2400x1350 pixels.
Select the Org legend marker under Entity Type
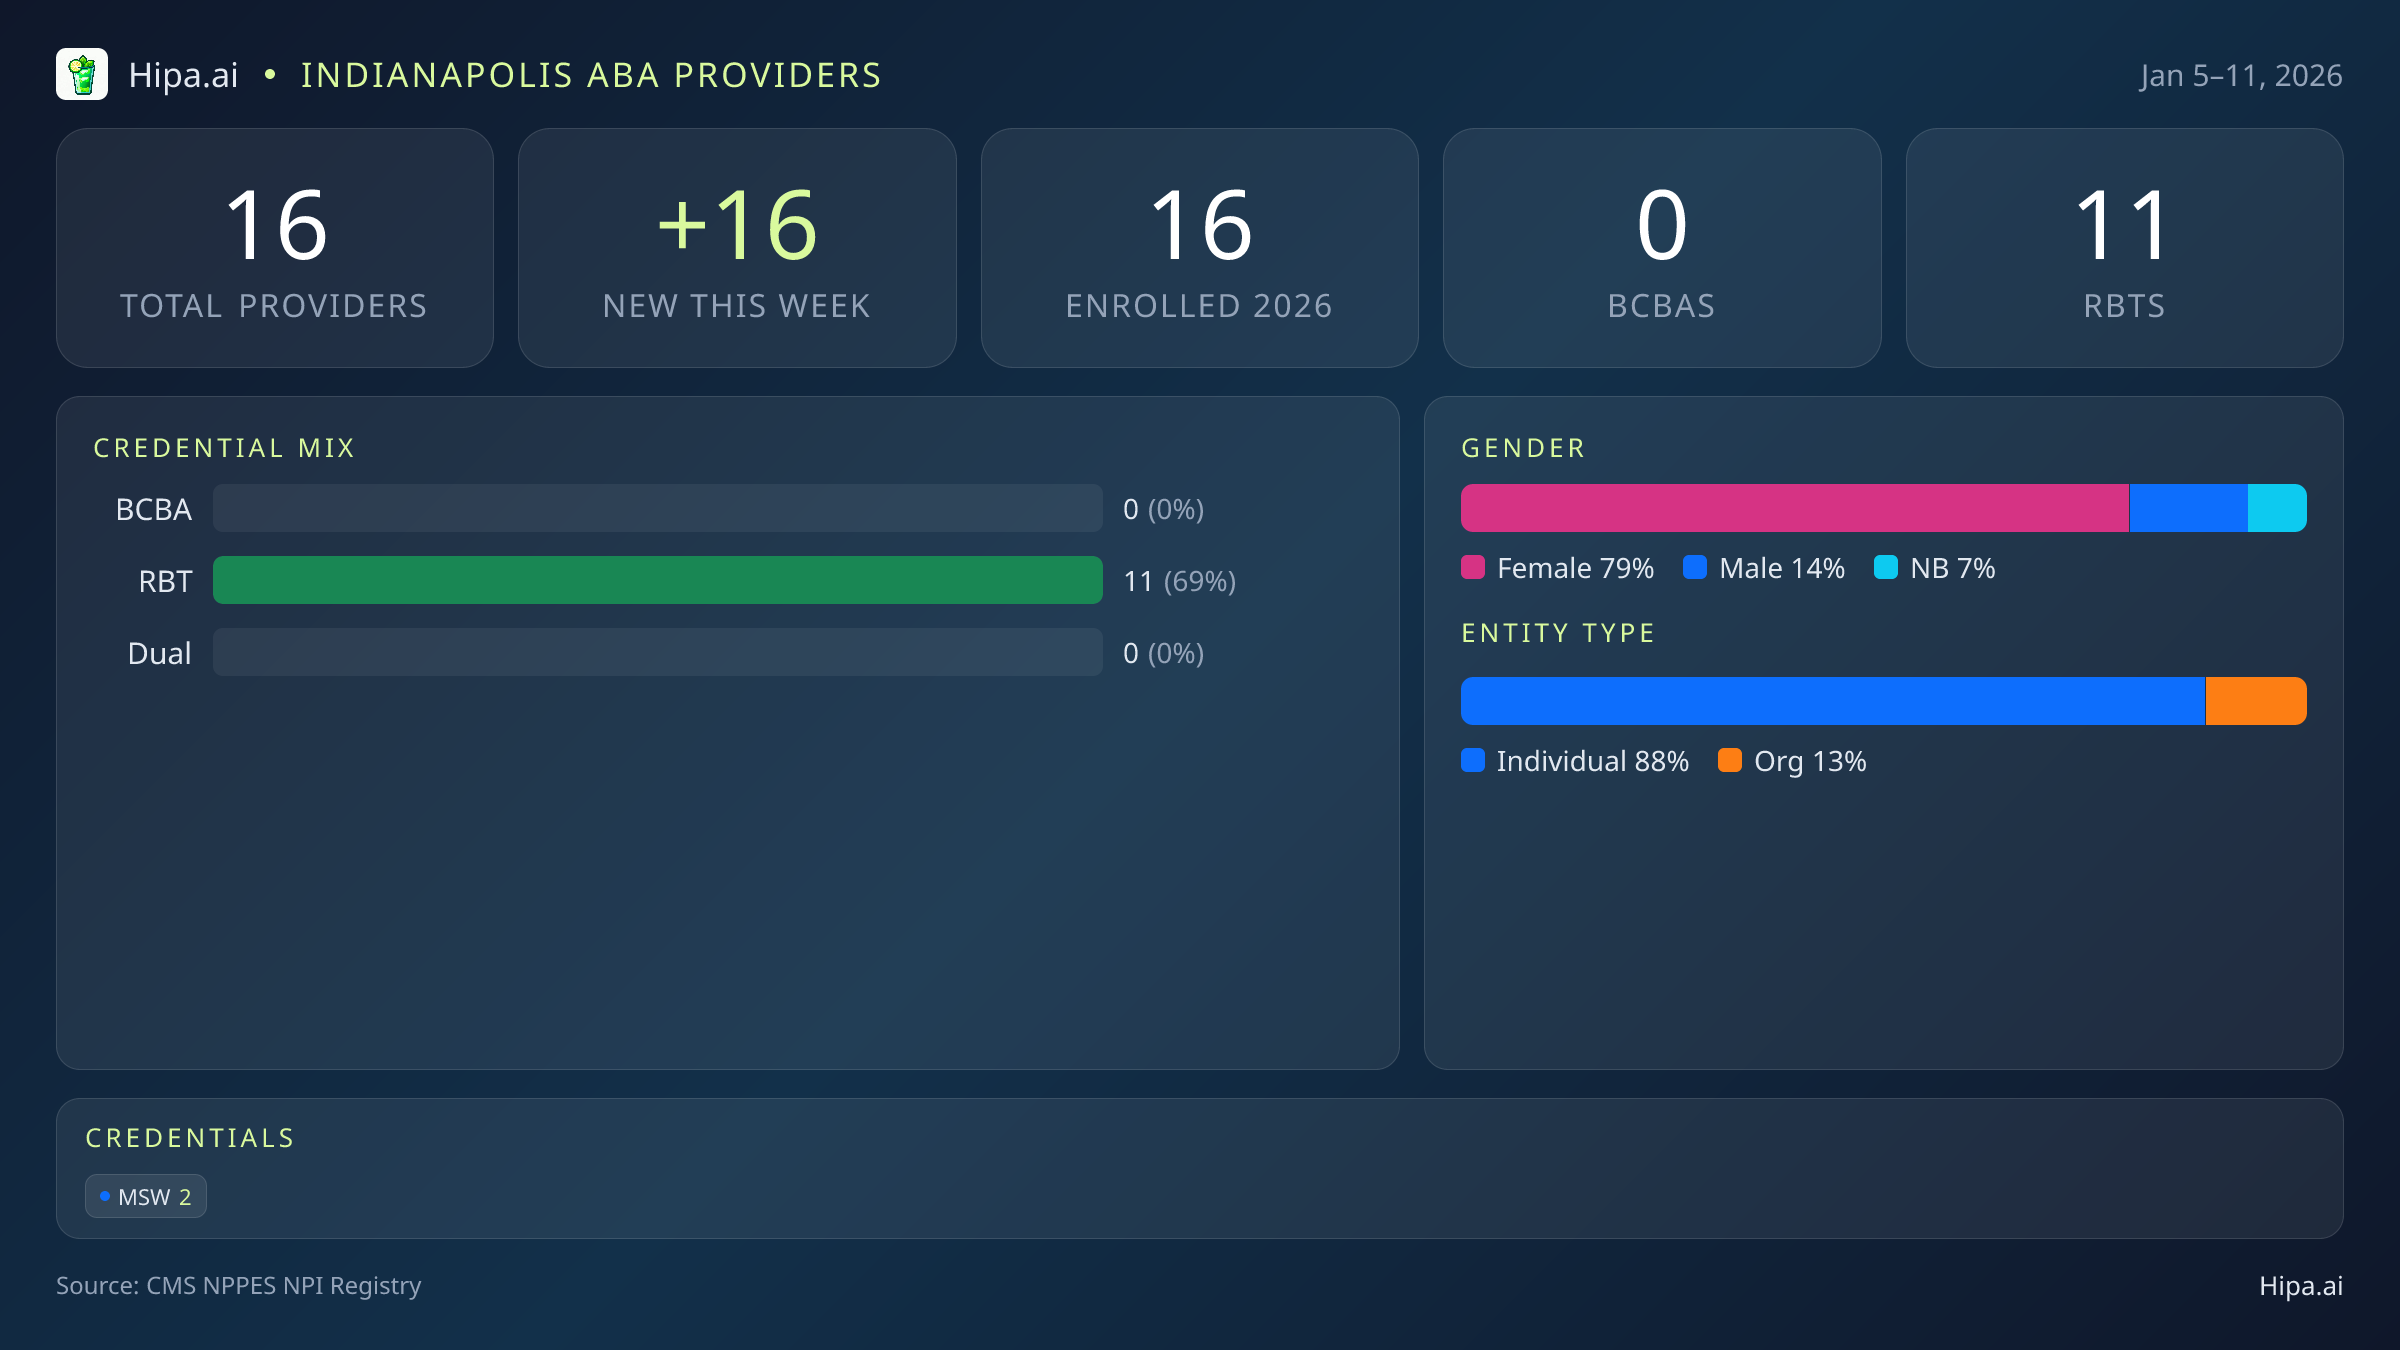pos(1732,761)
